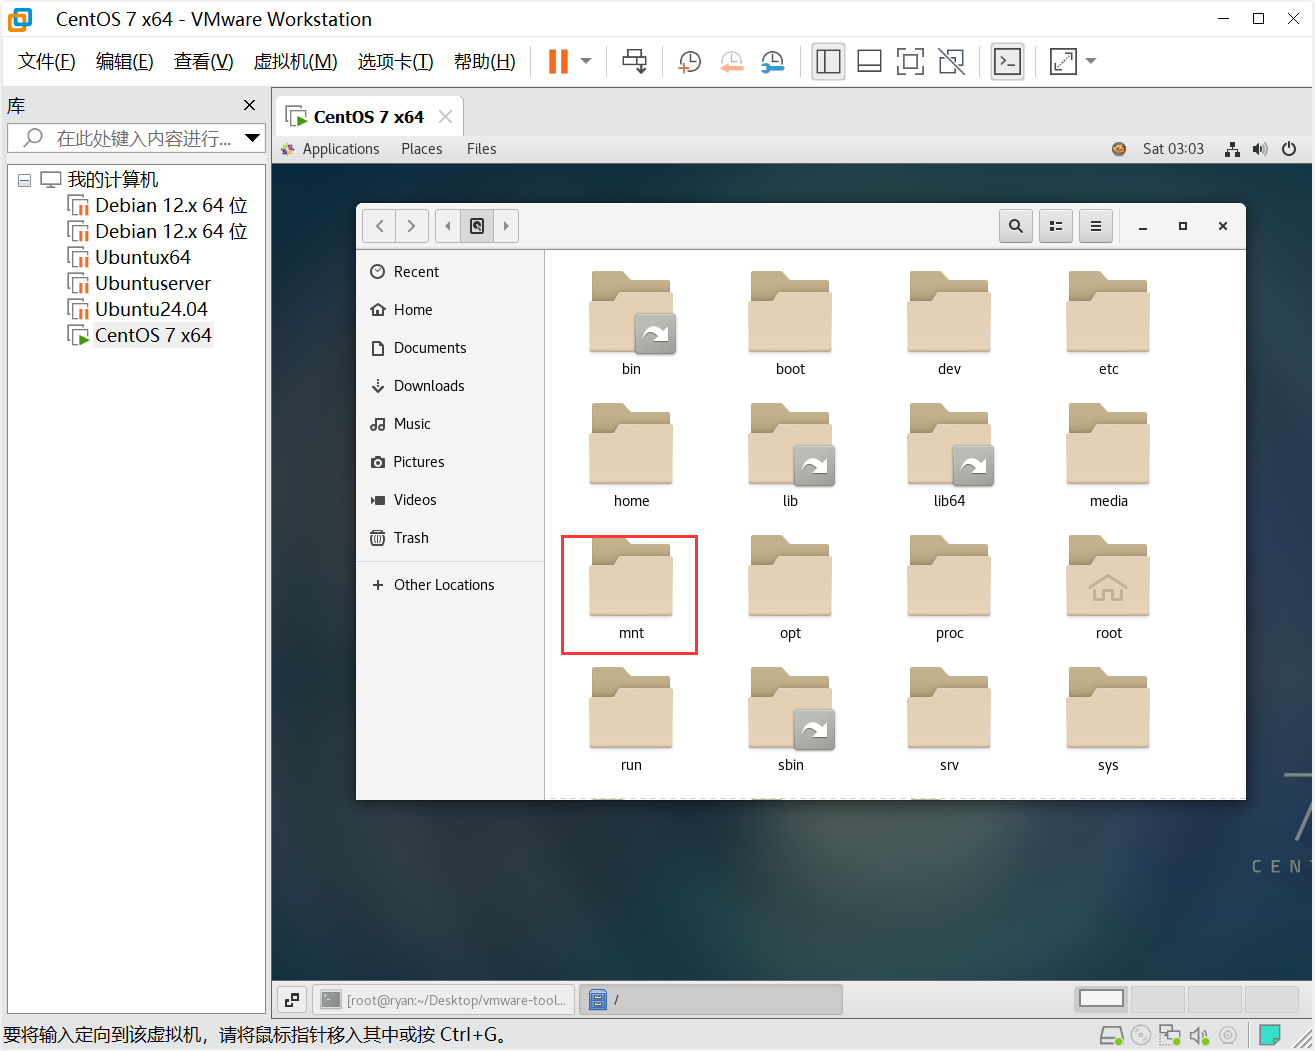Open the 帮助(H) menu
Image resolution: width=1315 pixels, height=1051 pixels.
coord(485,61)
